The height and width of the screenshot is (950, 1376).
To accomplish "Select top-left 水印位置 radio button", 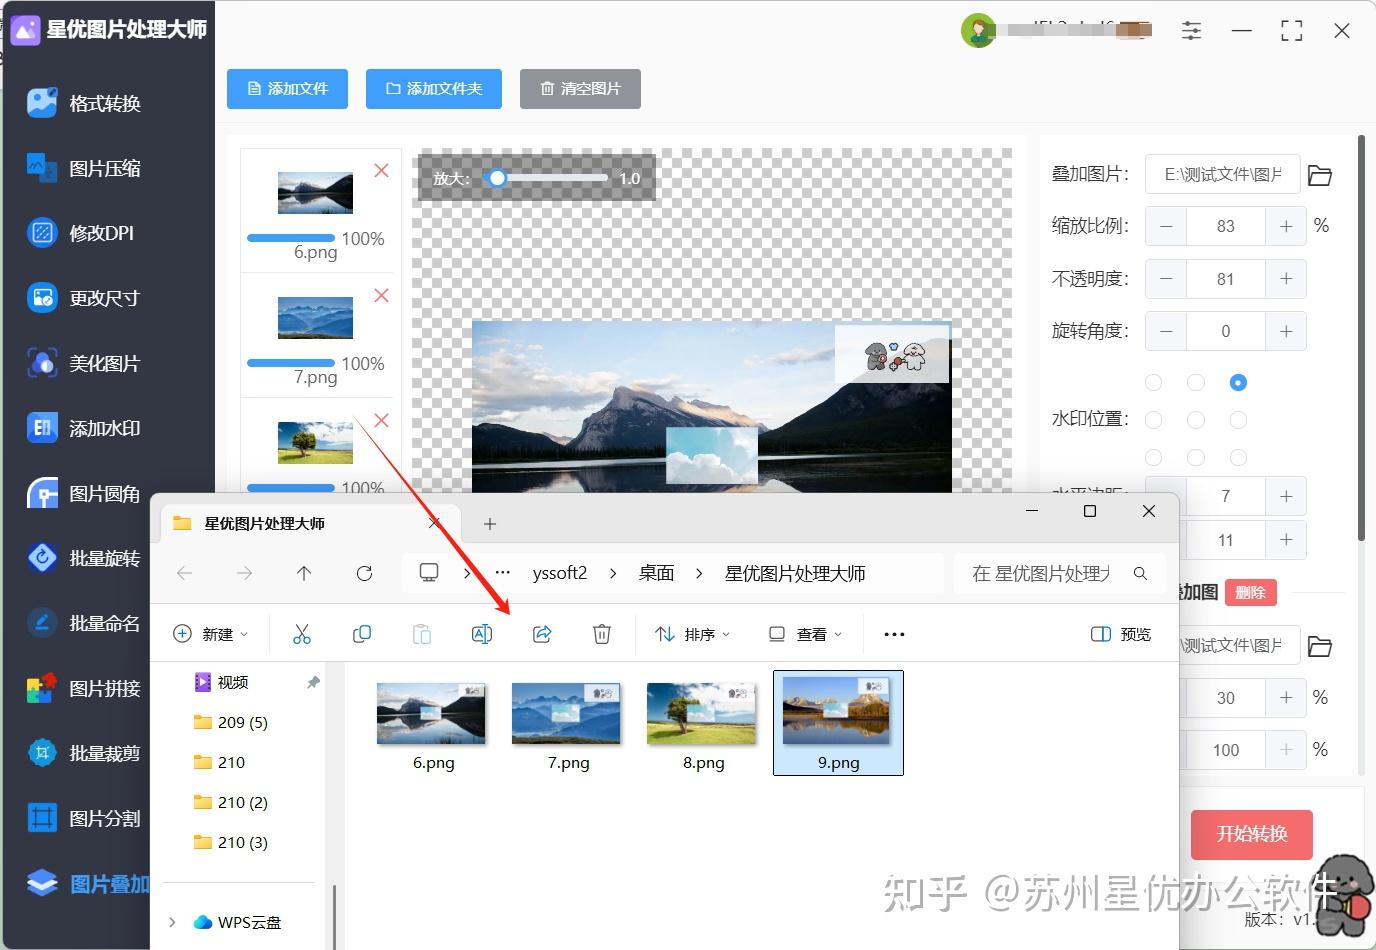I will tap(1153, 382).
